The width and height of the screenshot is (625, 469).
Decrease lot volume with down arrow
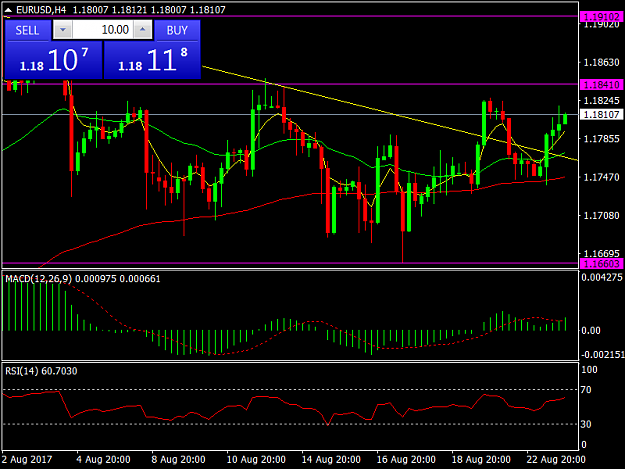[63, 30]
